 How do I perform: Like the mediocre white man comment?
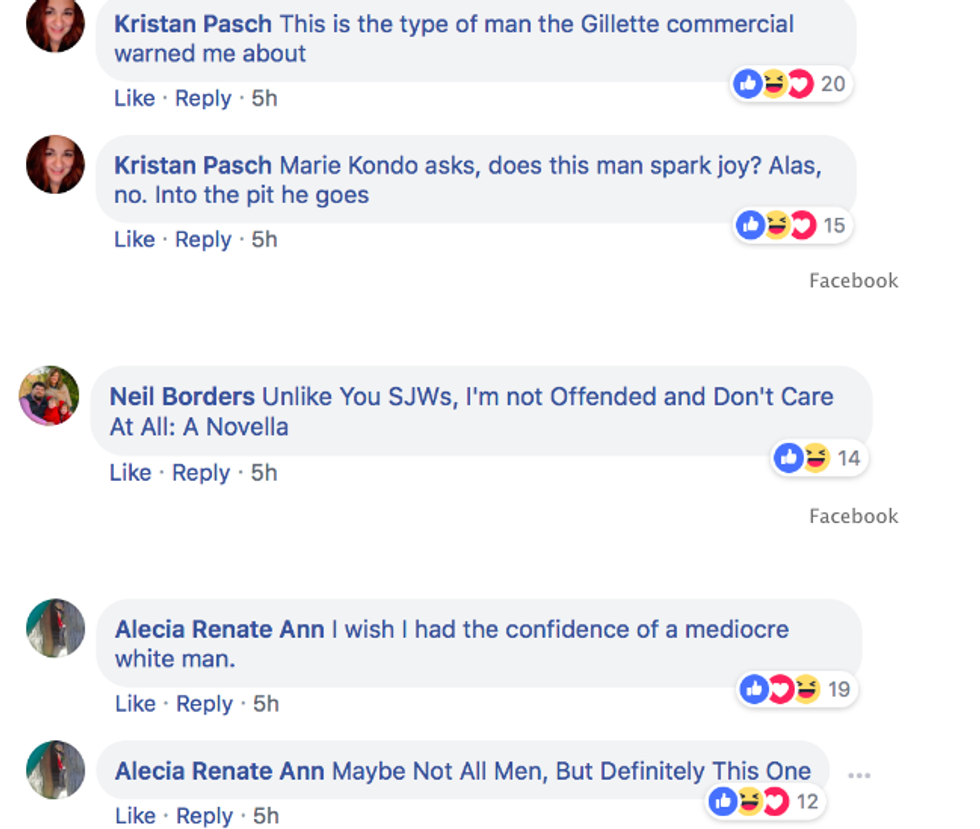(x=135, y=704)
